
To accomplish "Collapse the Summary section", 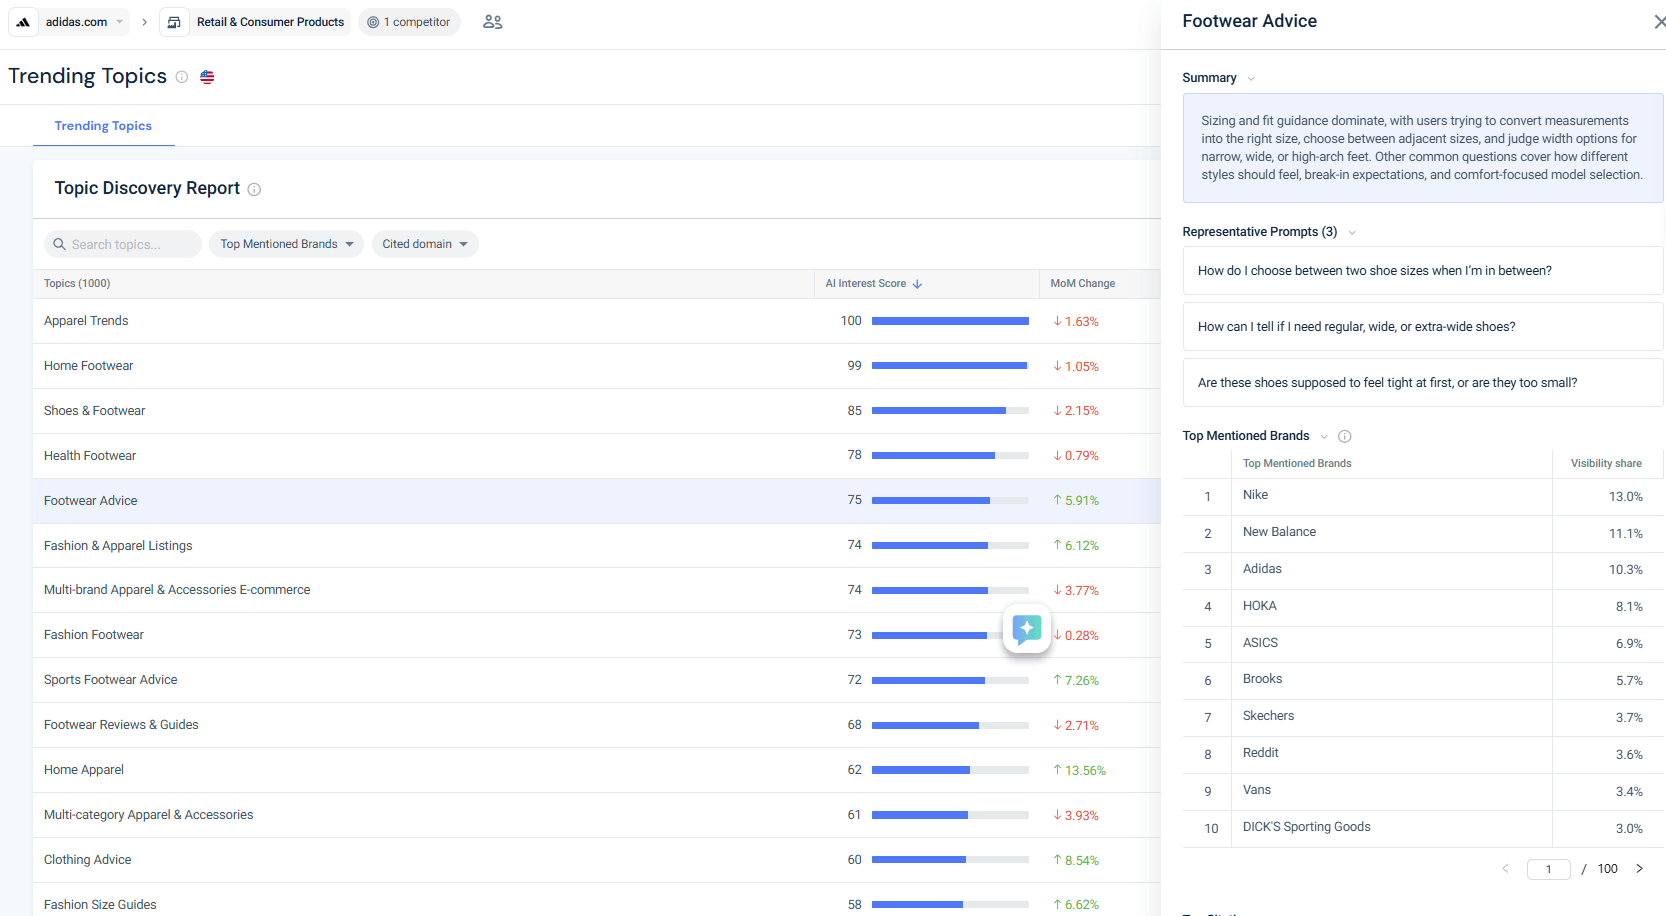I will 1251,79.
